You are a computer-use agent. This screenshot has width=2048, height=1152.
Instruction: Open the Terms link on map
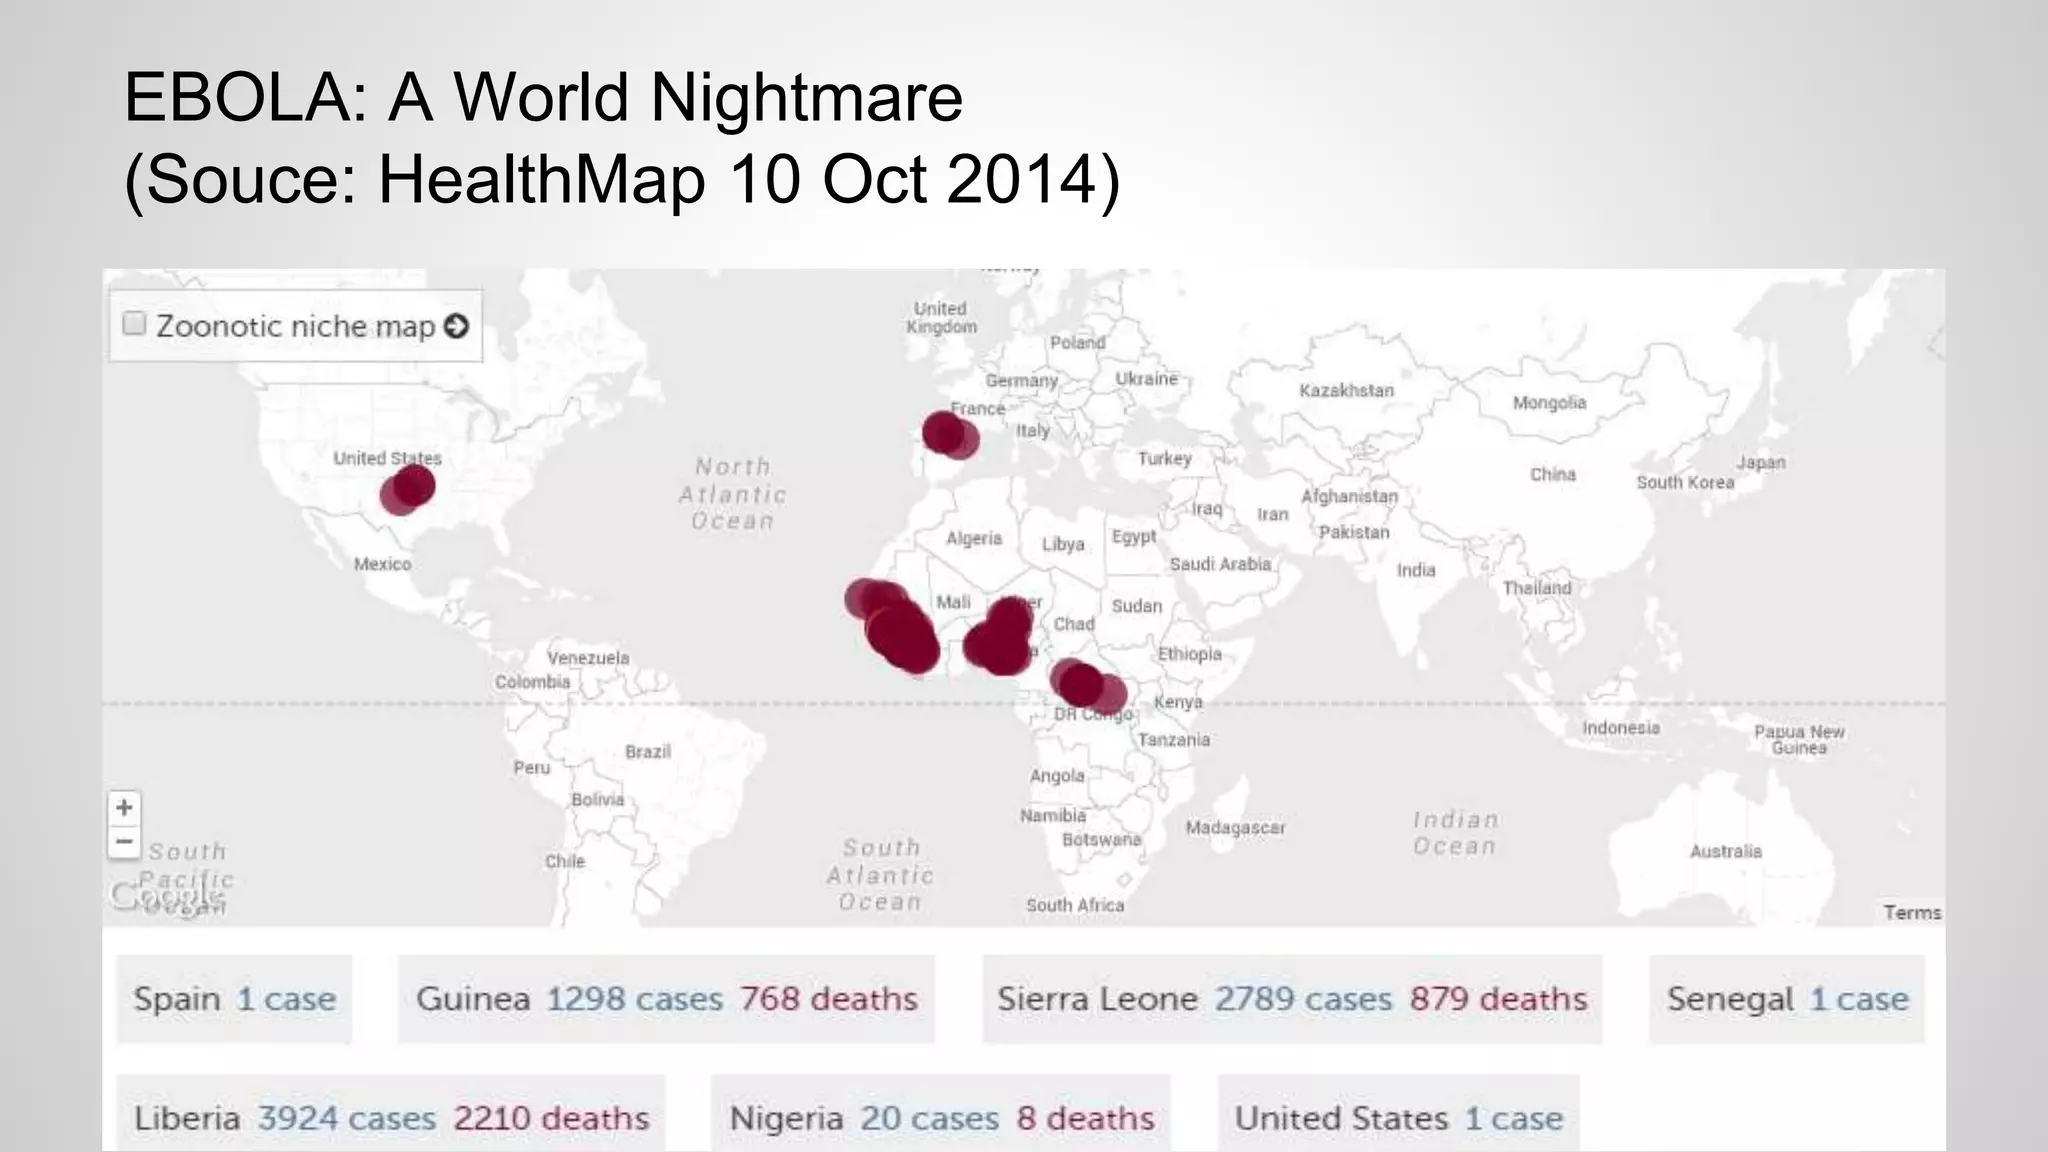[1911, 912]
